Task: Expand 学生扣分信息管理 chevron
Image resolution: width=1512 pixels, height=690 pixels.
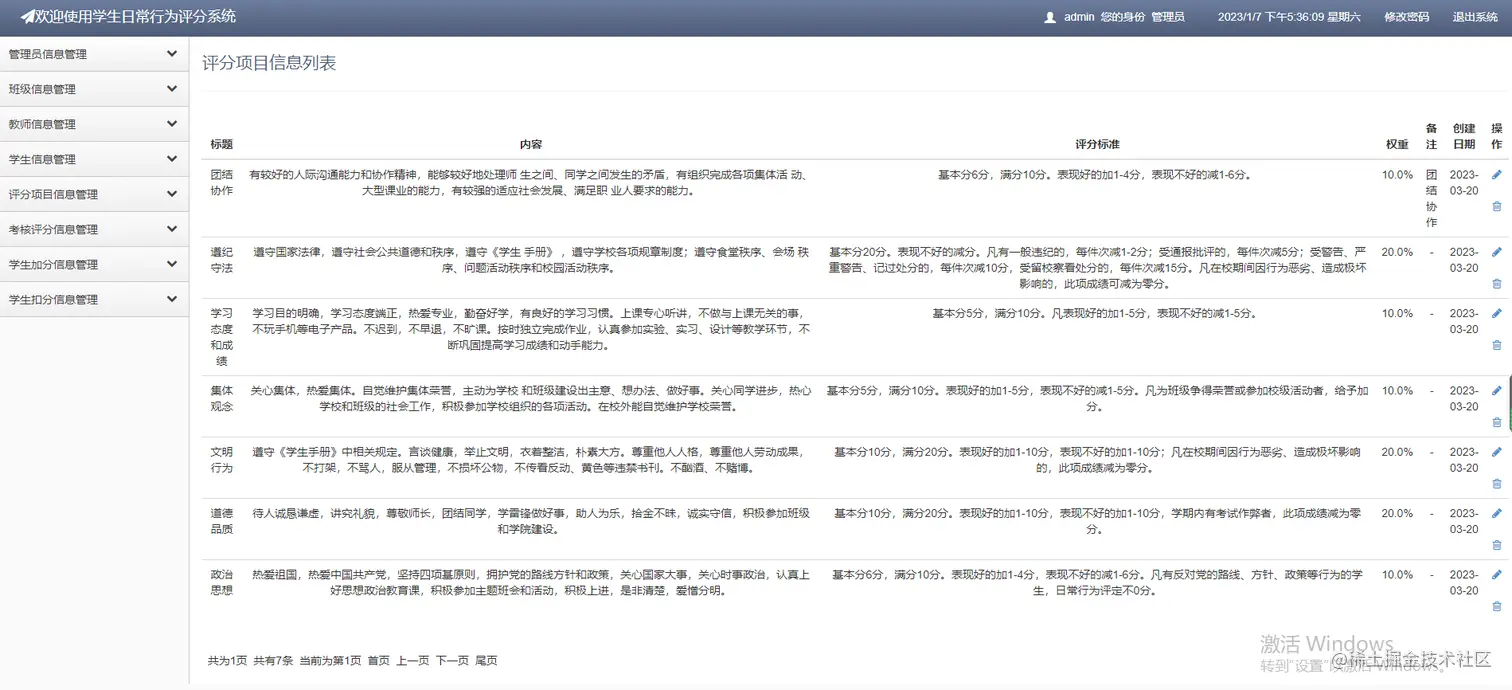Action: point(172,299)
